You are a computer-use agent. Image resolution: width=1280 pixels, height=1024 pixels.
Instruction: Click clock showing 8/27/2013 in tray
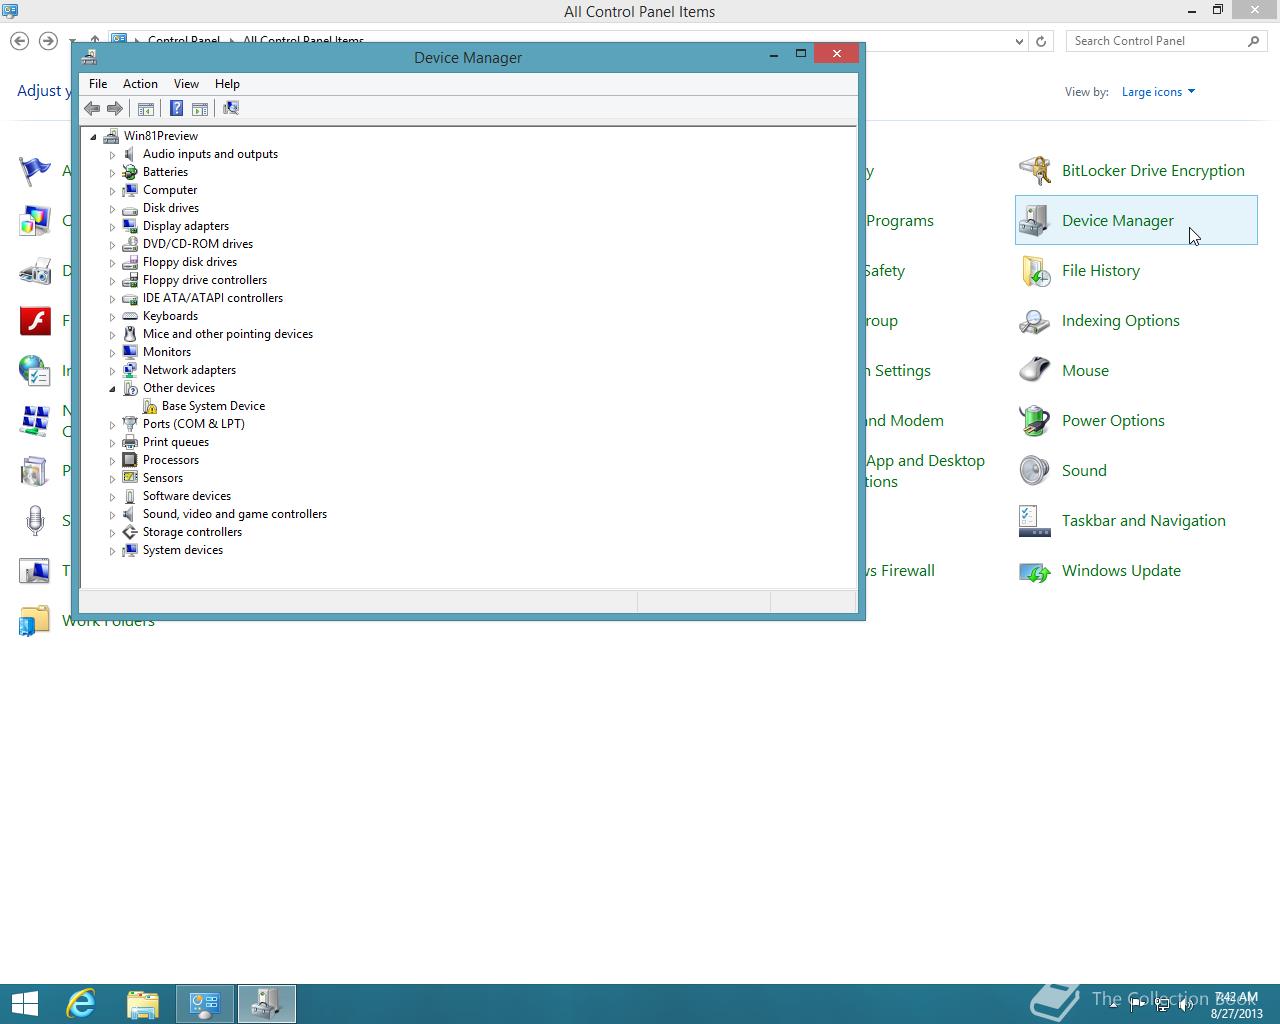coord(1236,1005)
